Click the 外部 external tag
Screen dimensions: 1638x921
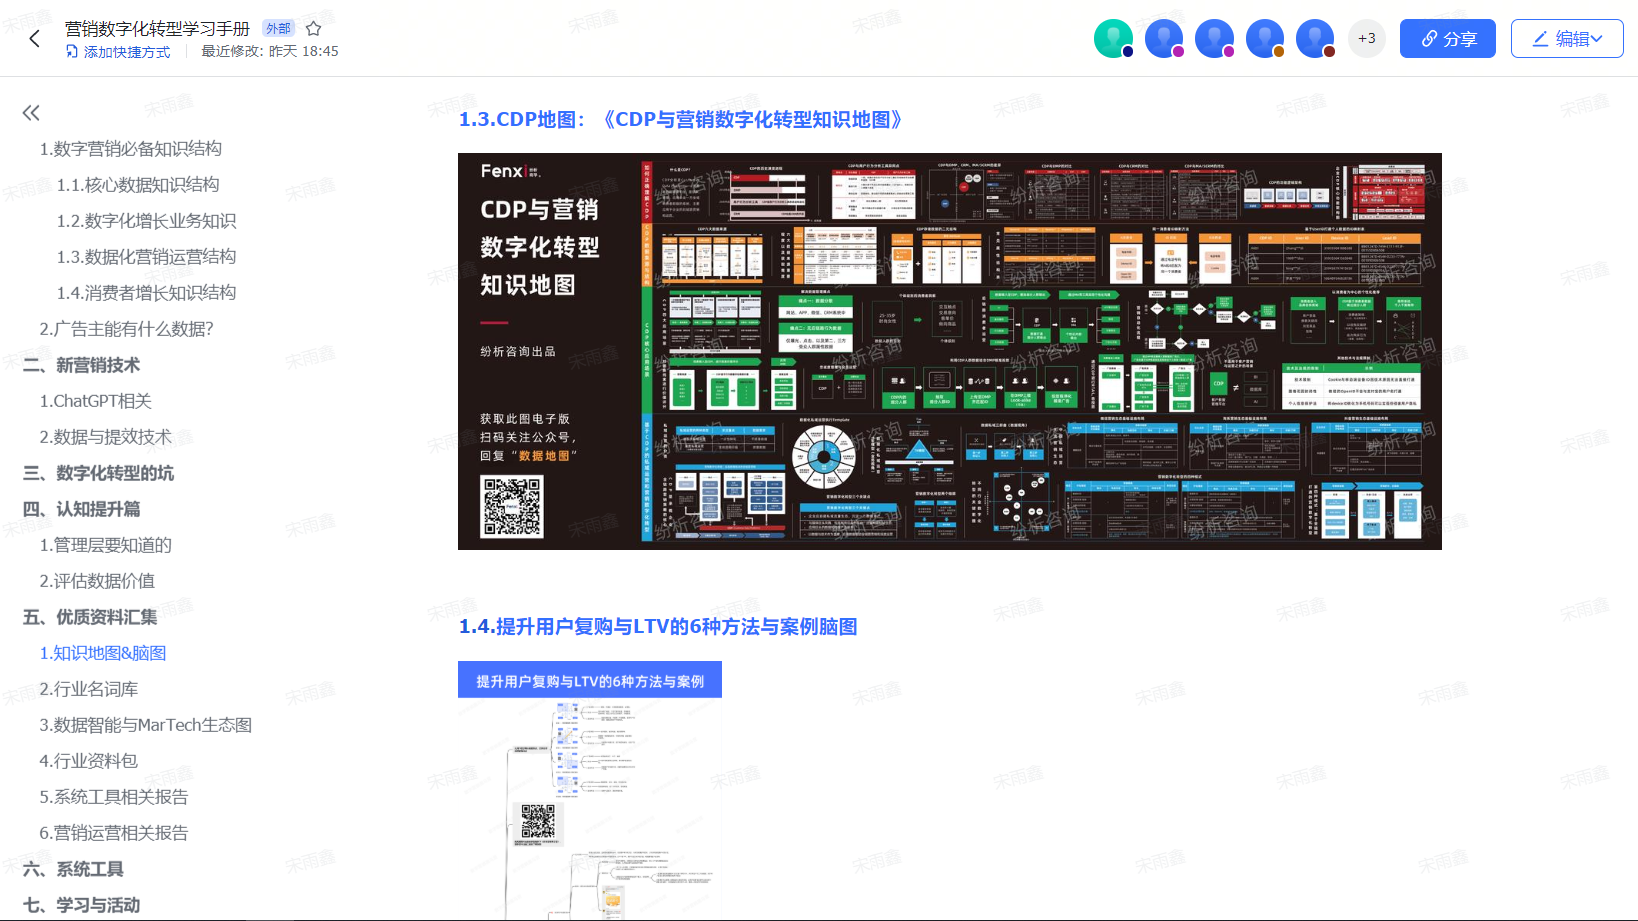(278, 29)
